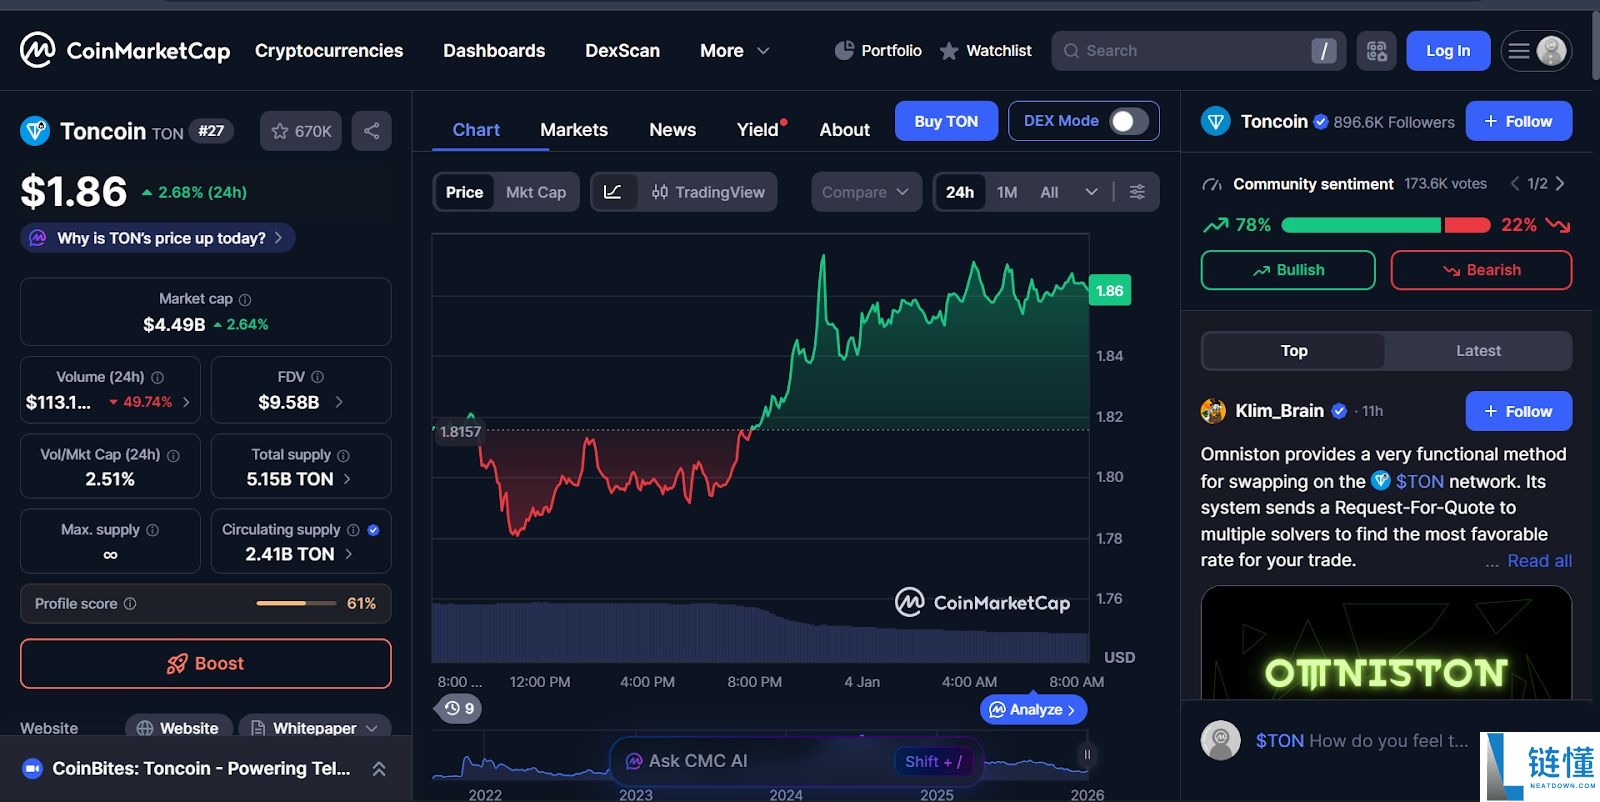Click the Circulating supply info icon
The width and height of the screenshot is (1600, 802).
(353, 530)
